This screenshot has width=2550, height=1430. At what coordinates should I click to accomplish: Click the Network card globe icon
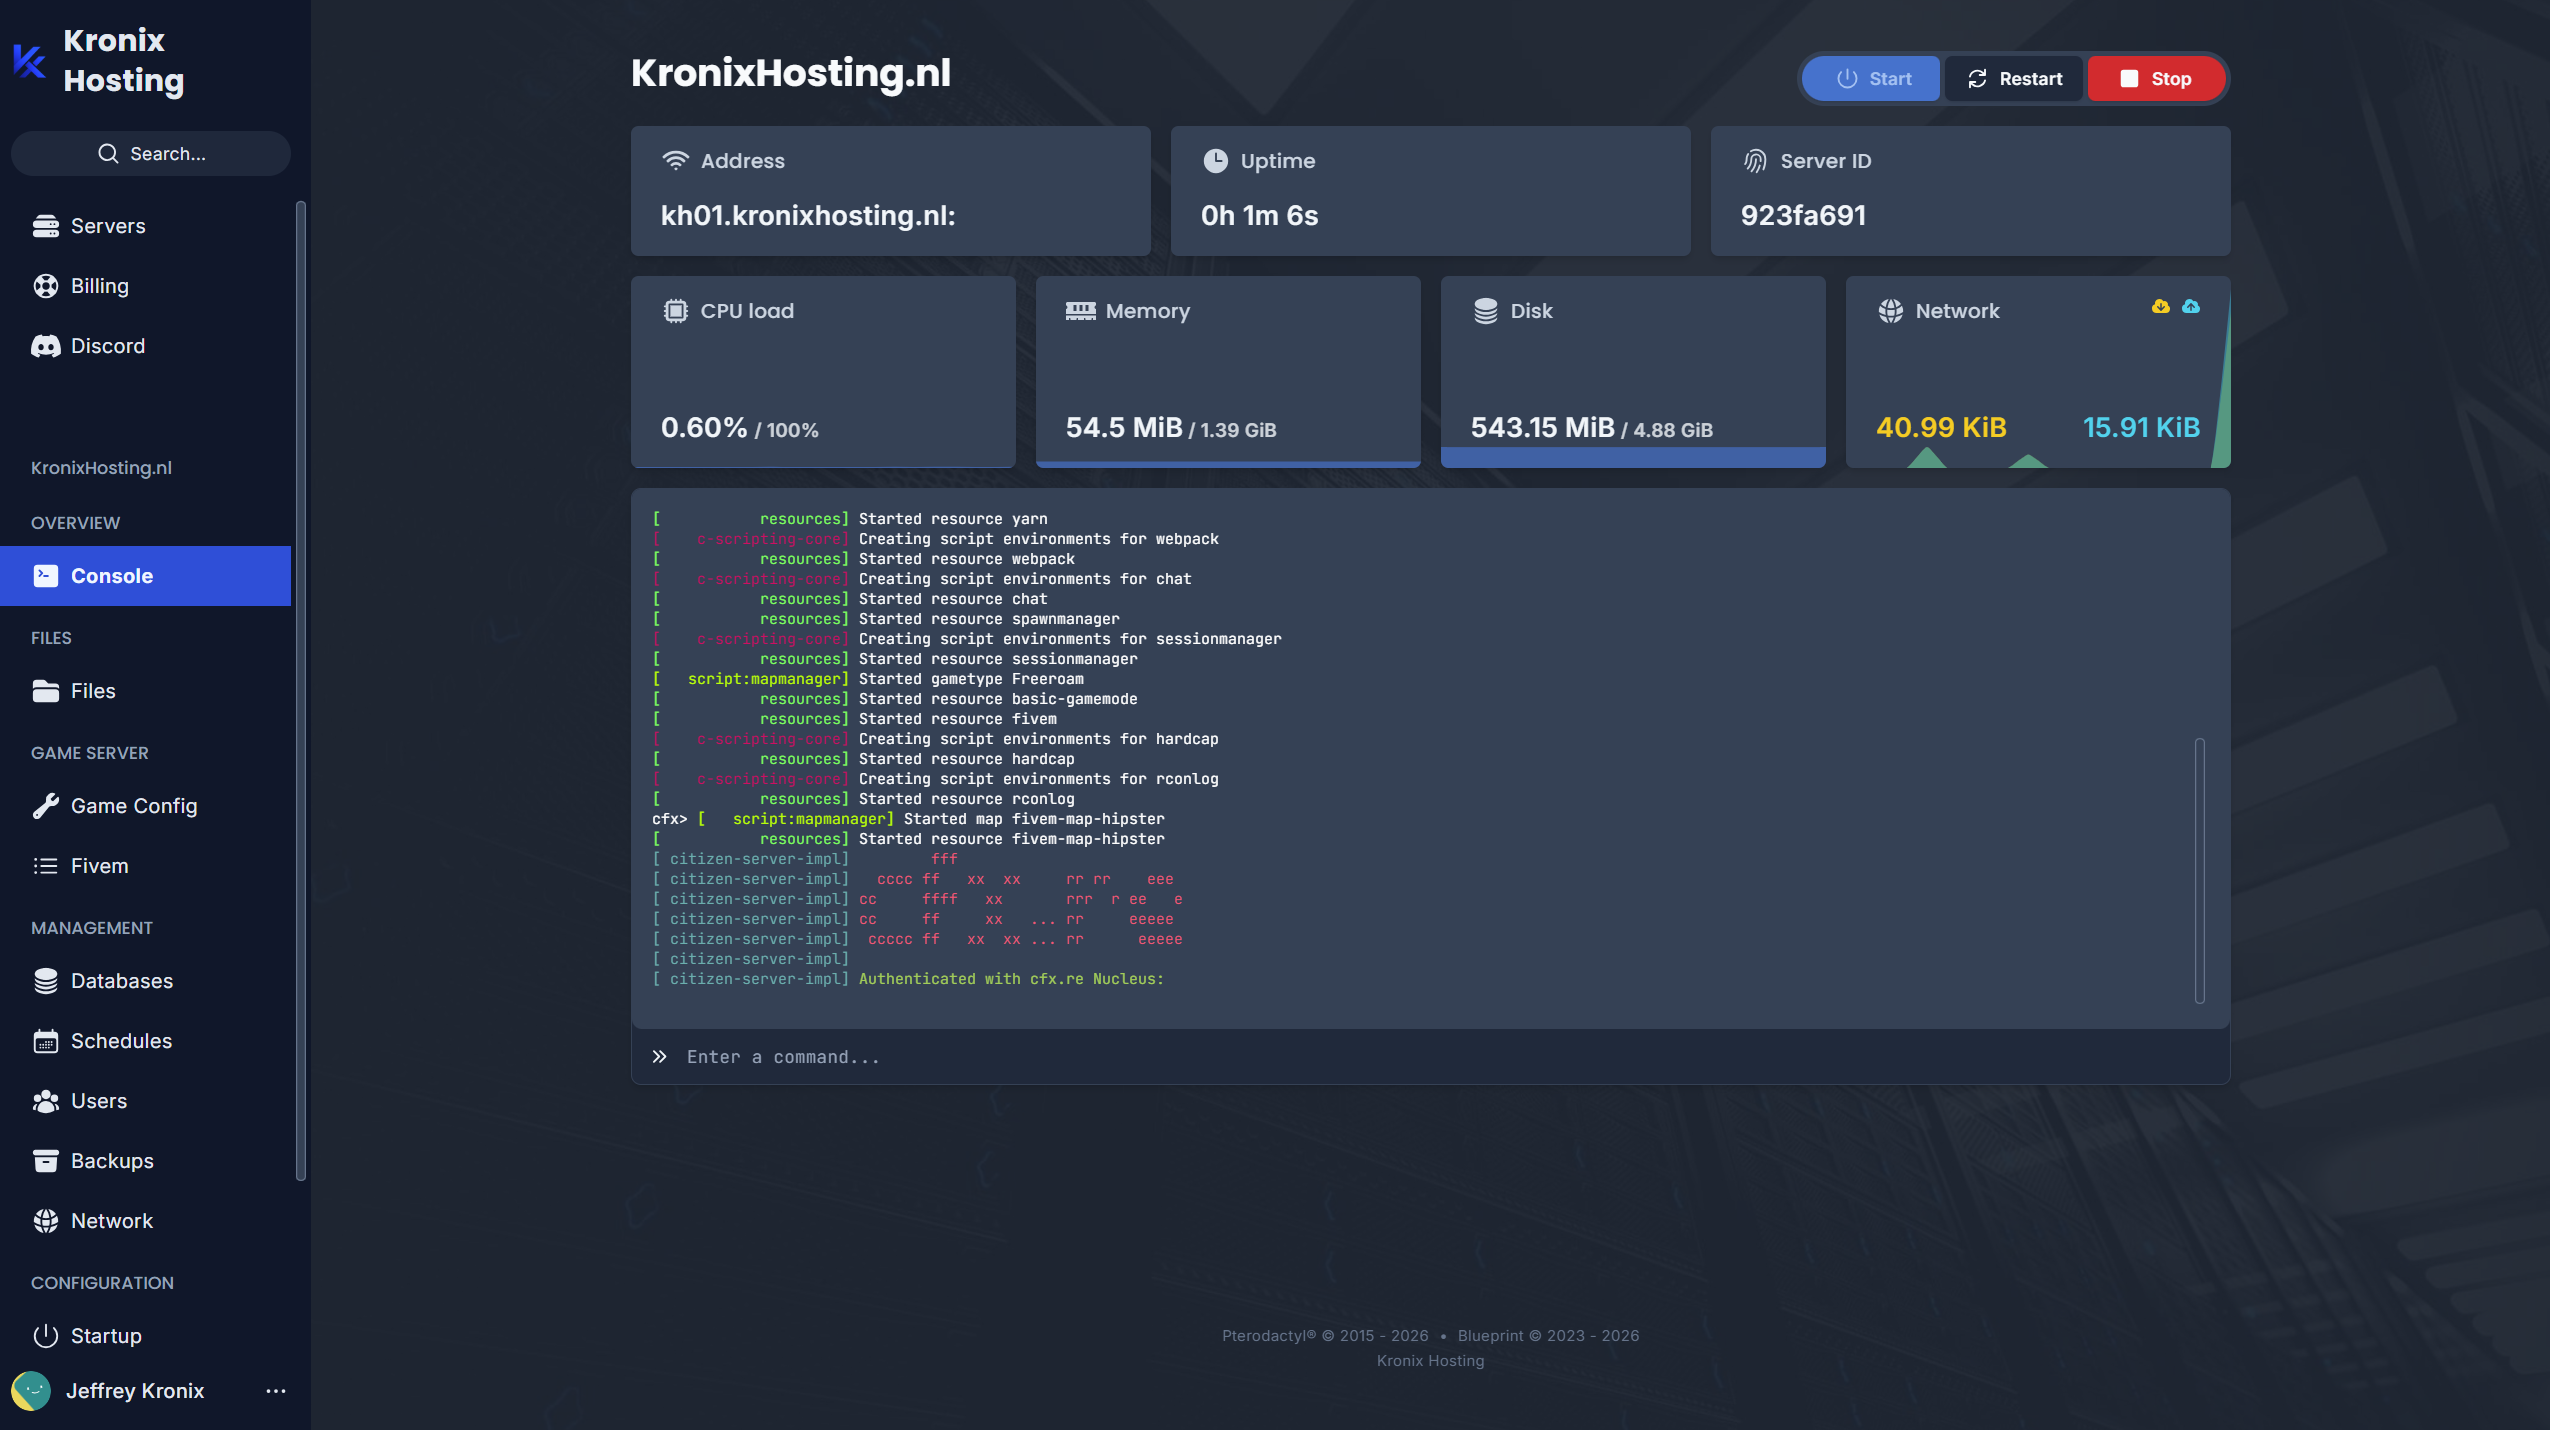[x=1891, y=311]
